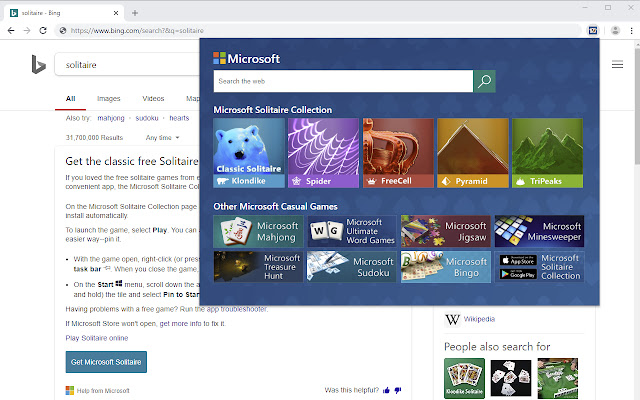
Task: Reload the page with refresh button
Action: (43, 31)
